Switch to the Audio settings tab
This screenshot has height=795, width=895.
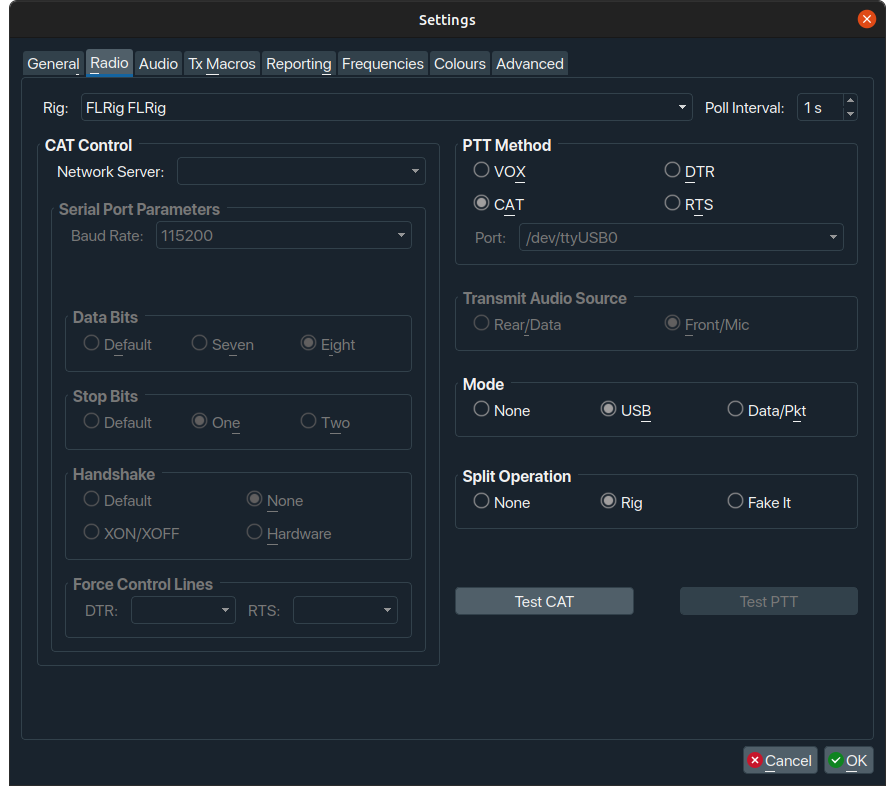point(157,63)
